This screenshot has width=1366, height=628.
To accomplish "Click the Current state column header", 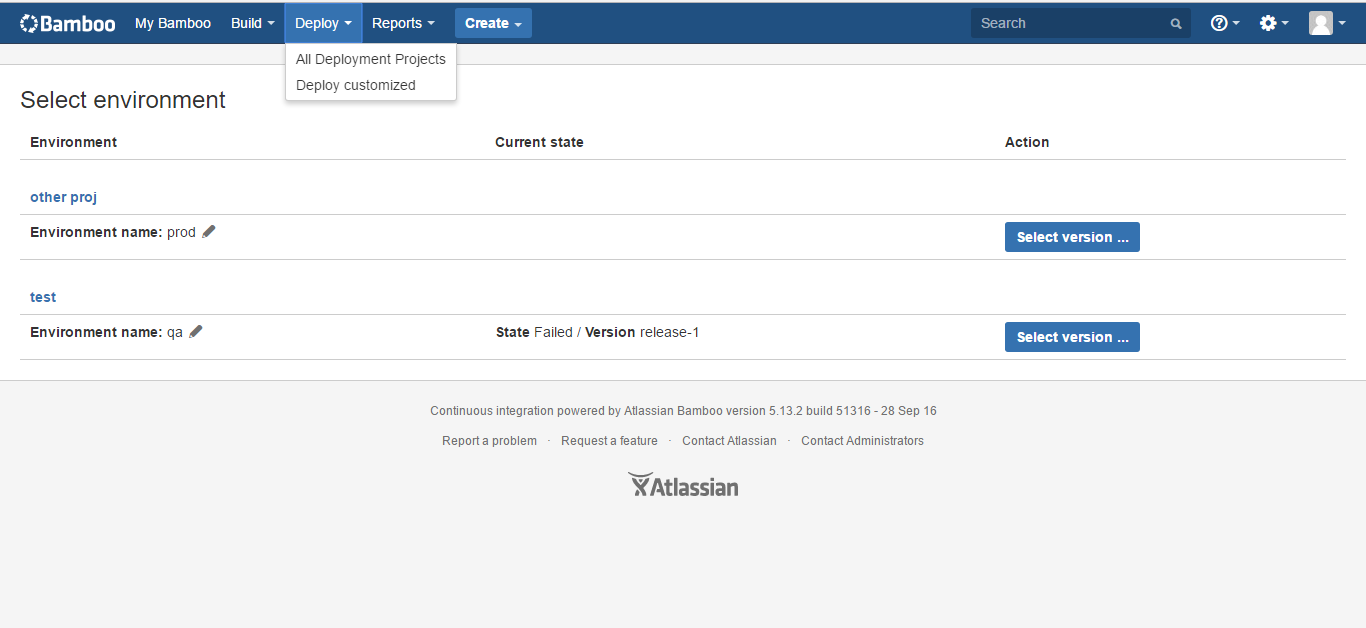I will (x=539, y=142).
